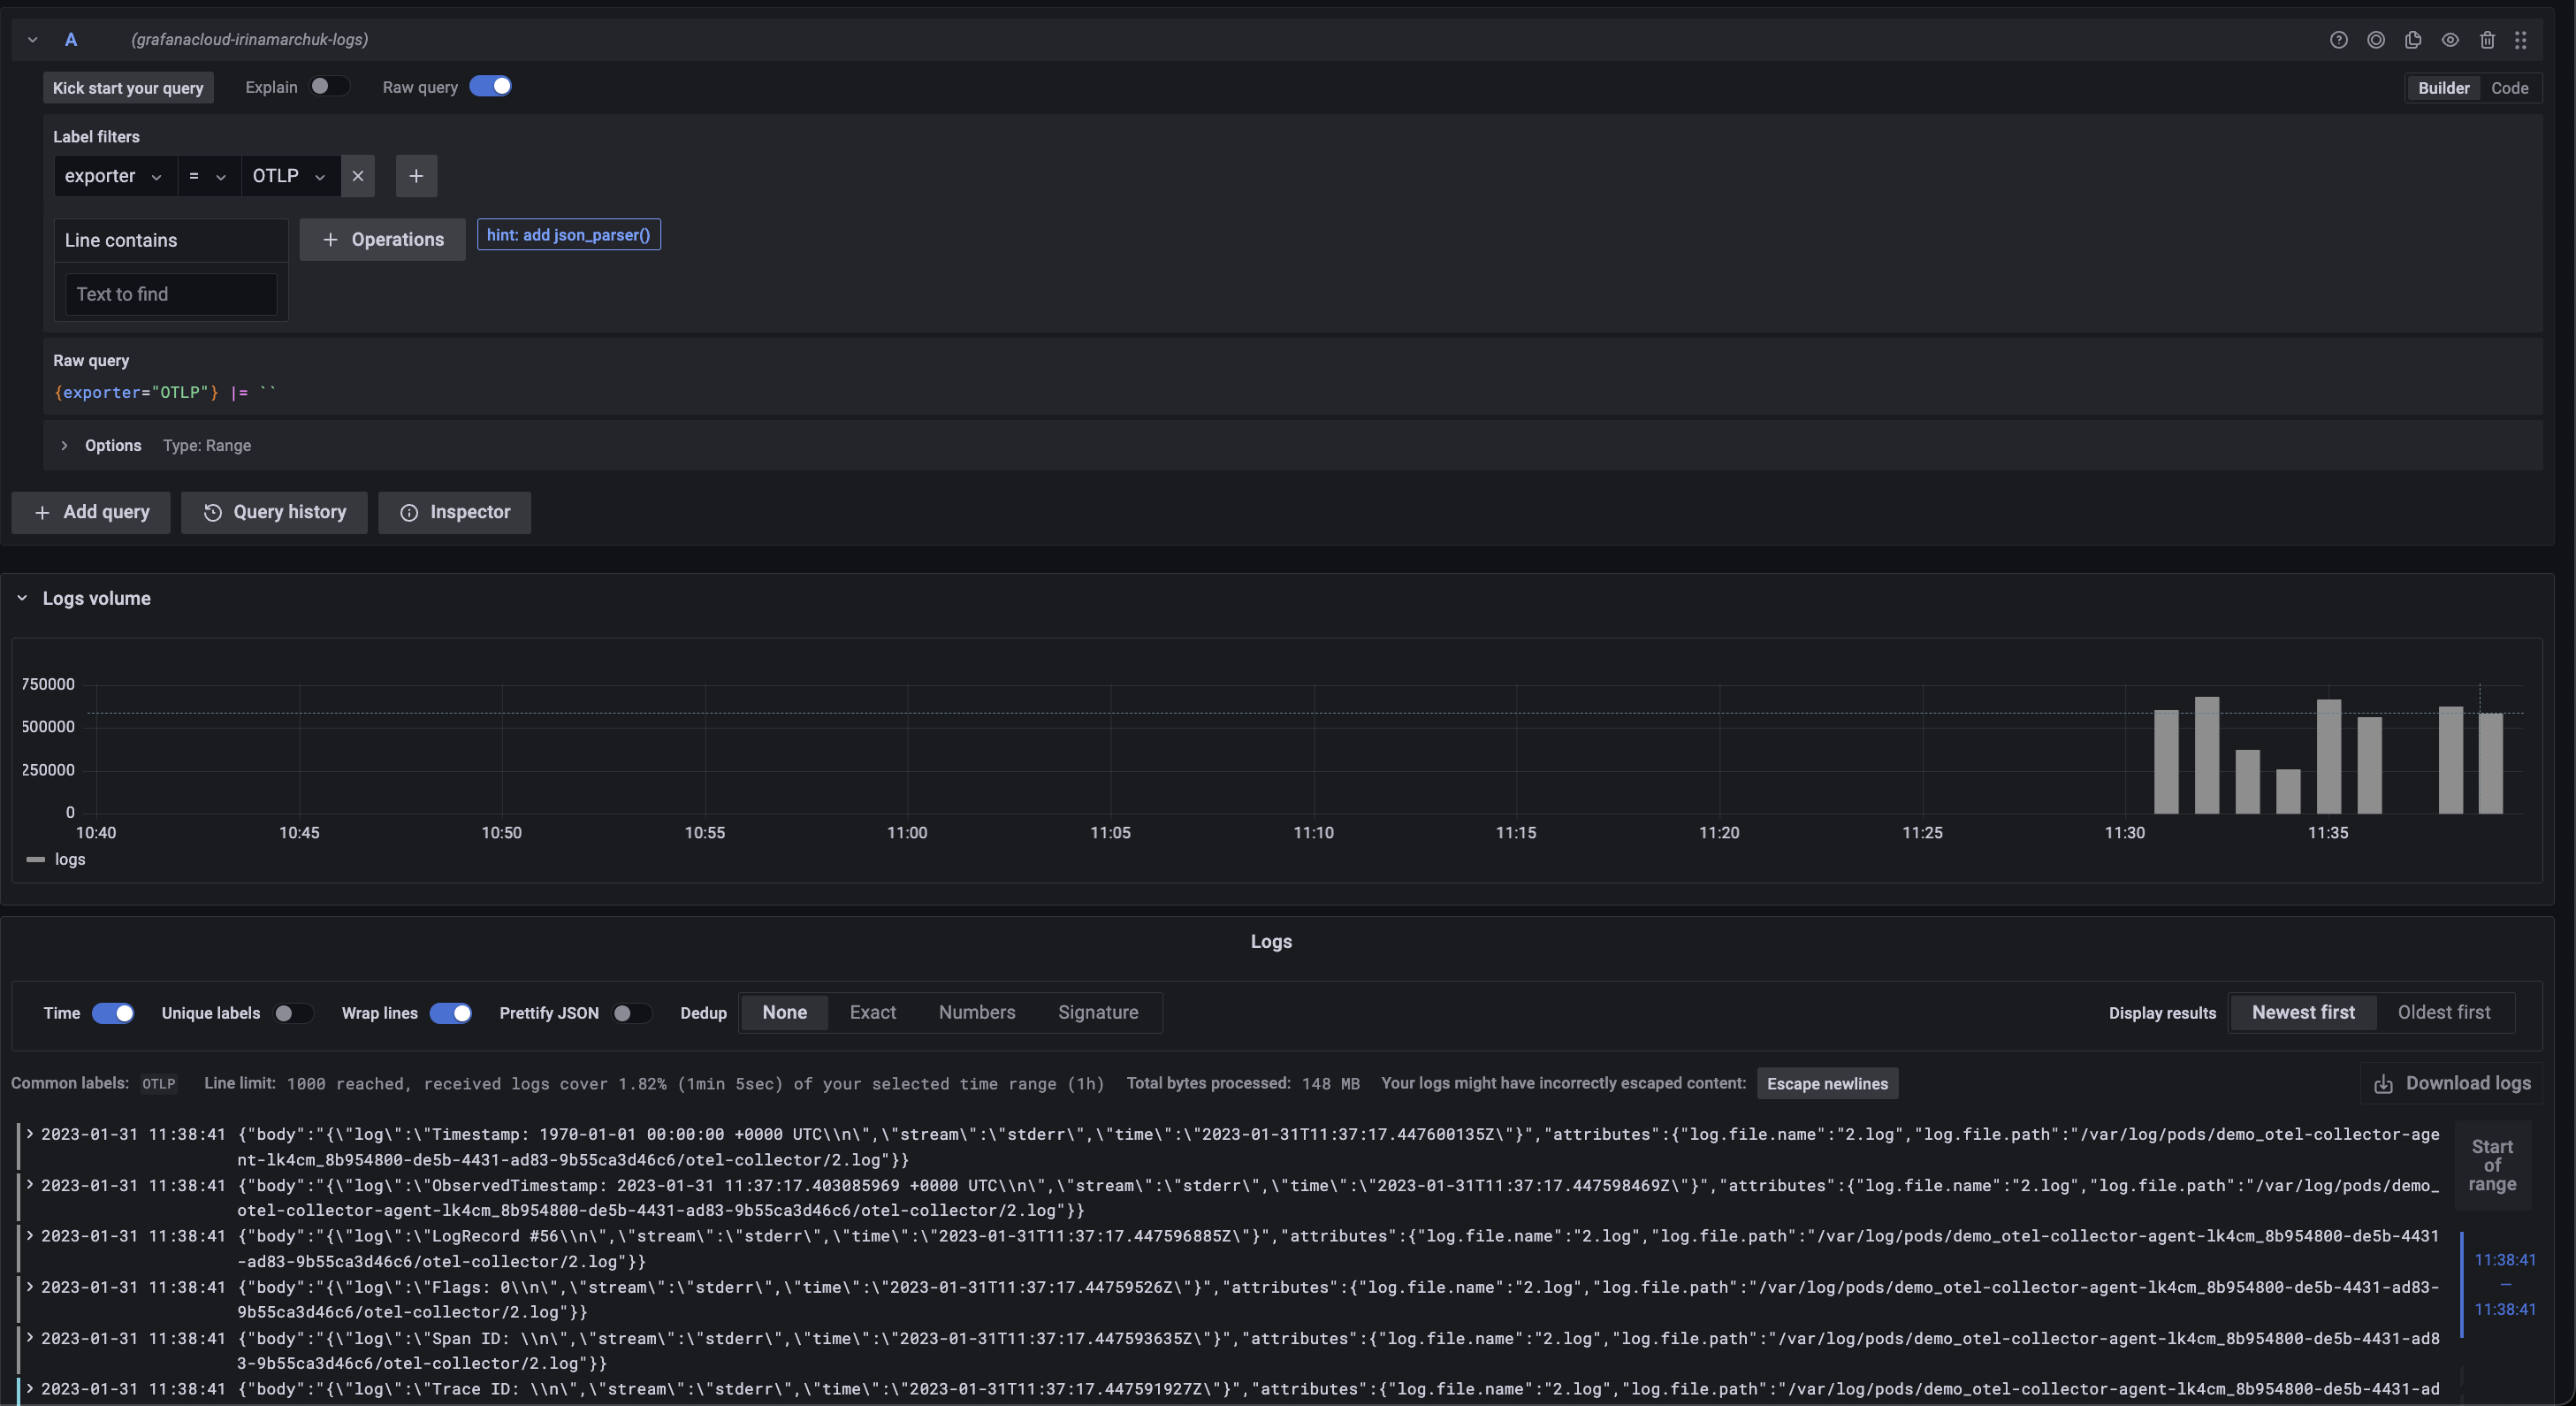The width and height of the screenshot is (2576, 1406).
Task: Toggle the Time switch off
Action: (113, 1013)
